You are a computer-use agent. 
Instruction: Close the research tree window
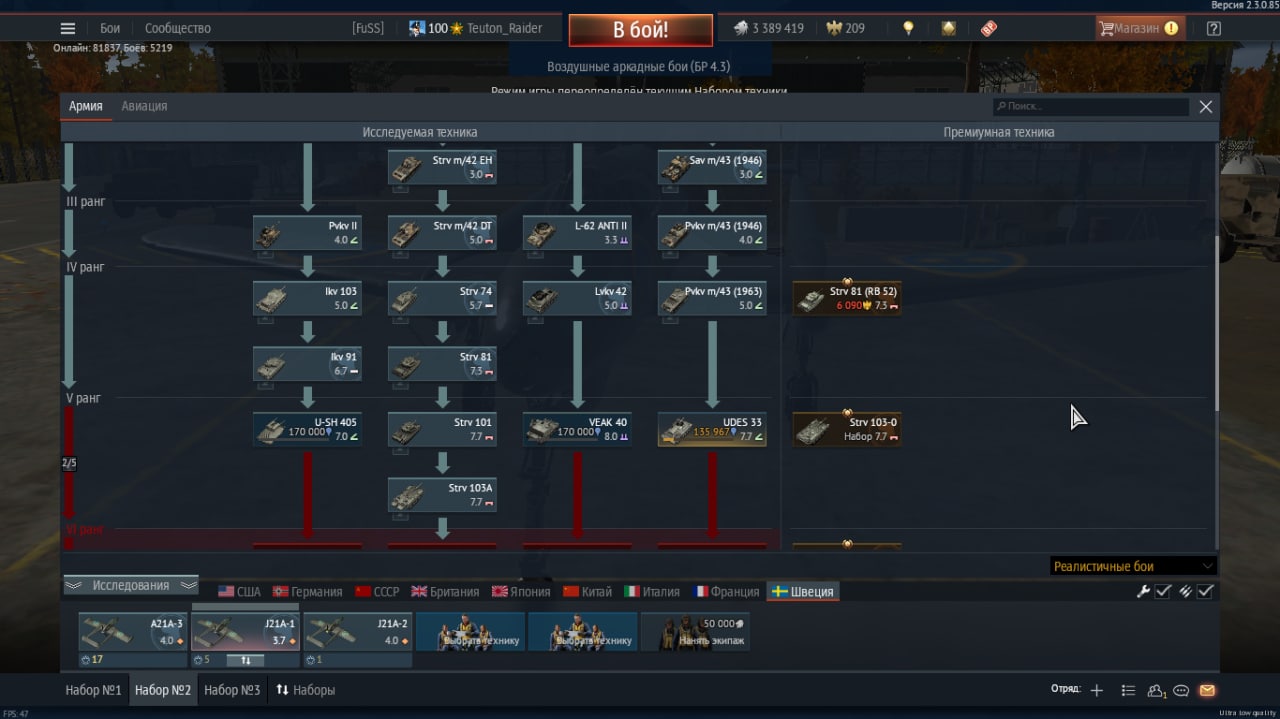1206,106
